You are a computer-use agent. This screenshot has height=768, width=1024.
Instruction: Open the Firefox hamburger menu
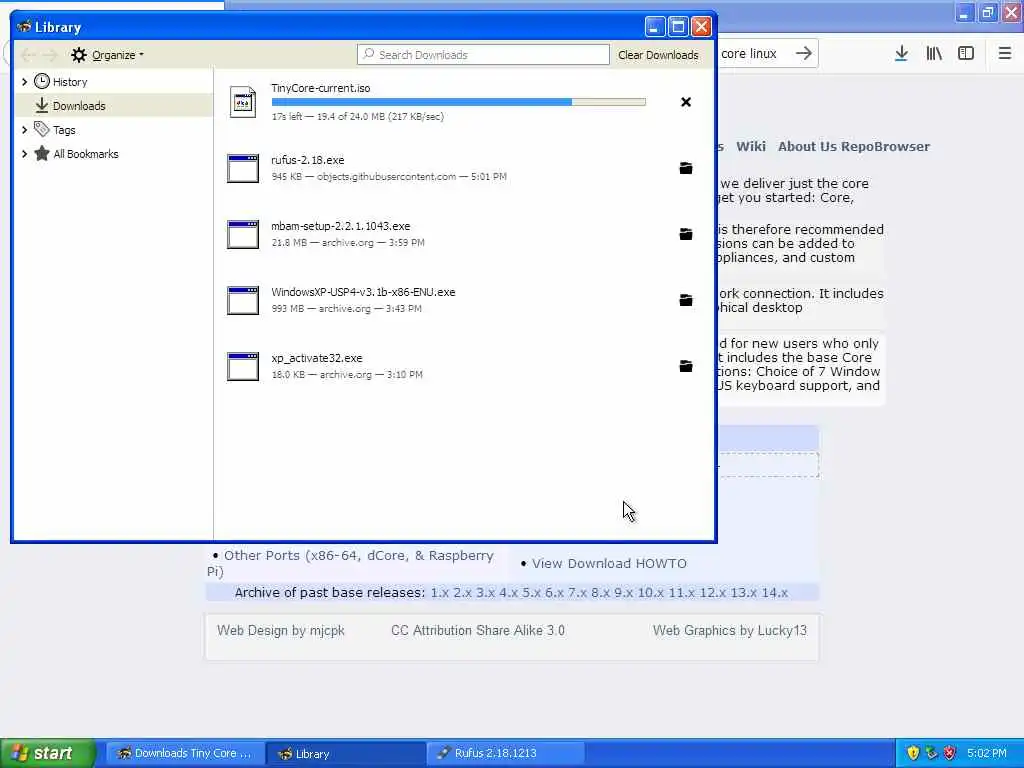(1005, 54)
